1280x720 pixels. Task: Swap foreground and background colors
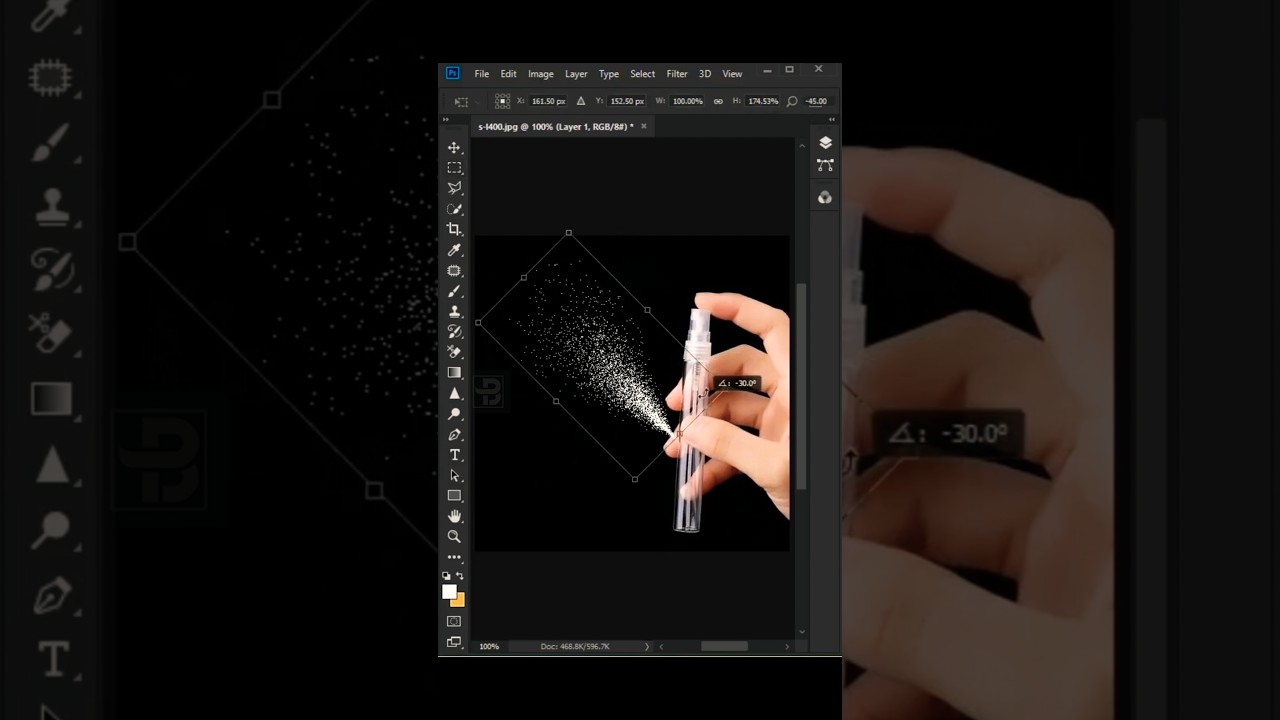coord(460,576)
